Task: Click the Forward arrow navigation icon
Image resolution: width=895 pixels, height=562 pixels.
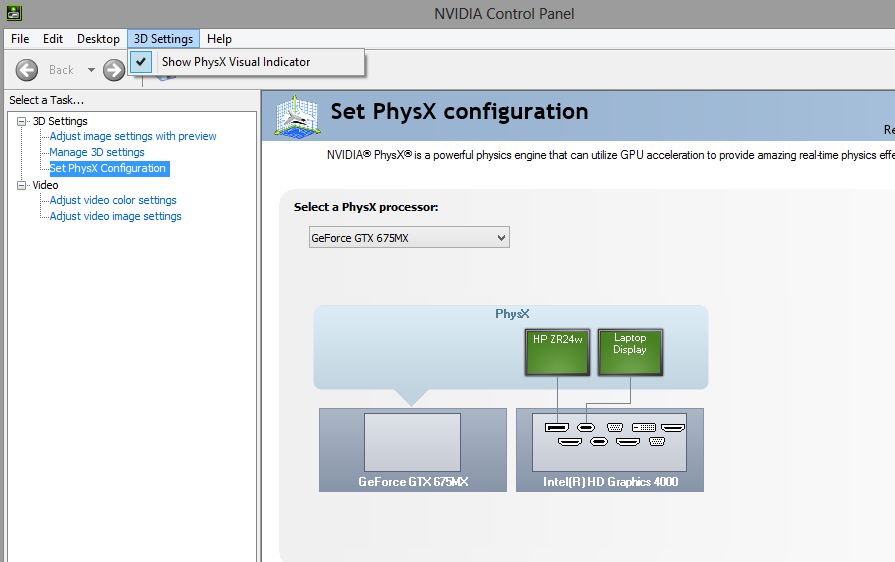Action: (x=114, y=70)
